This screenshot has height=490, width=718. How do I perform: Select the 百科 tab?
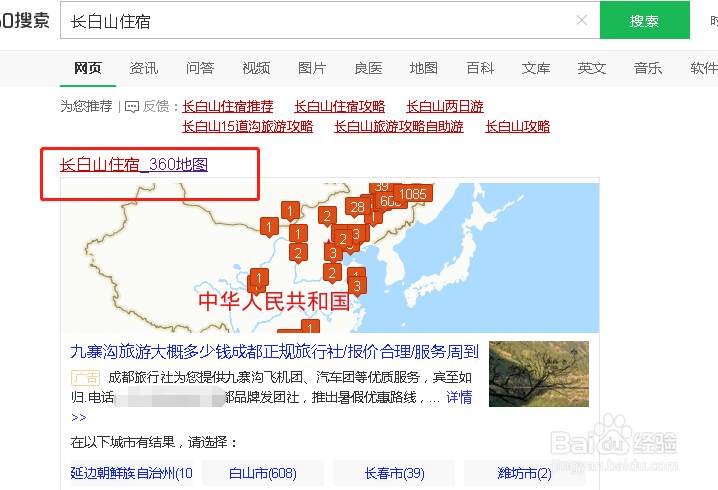(x=480, y=68)
